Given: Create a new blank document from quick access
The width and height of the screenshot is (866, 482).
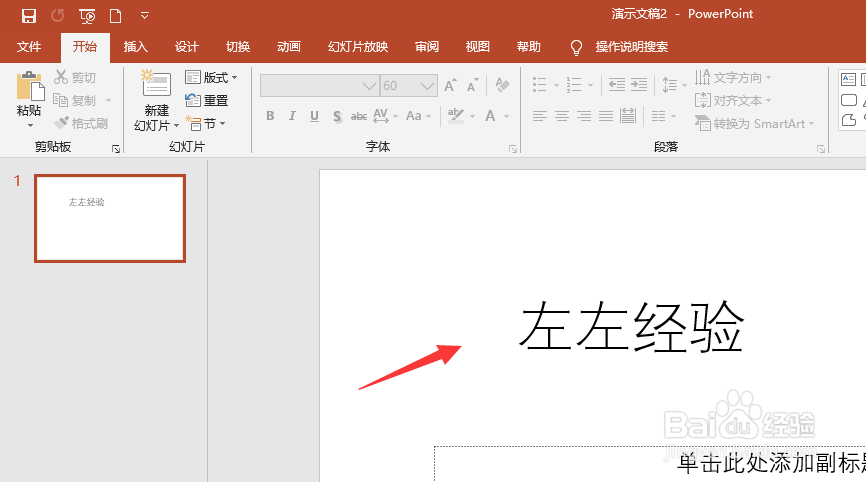Looking at the screenshot, I should (x=115, y=15).
